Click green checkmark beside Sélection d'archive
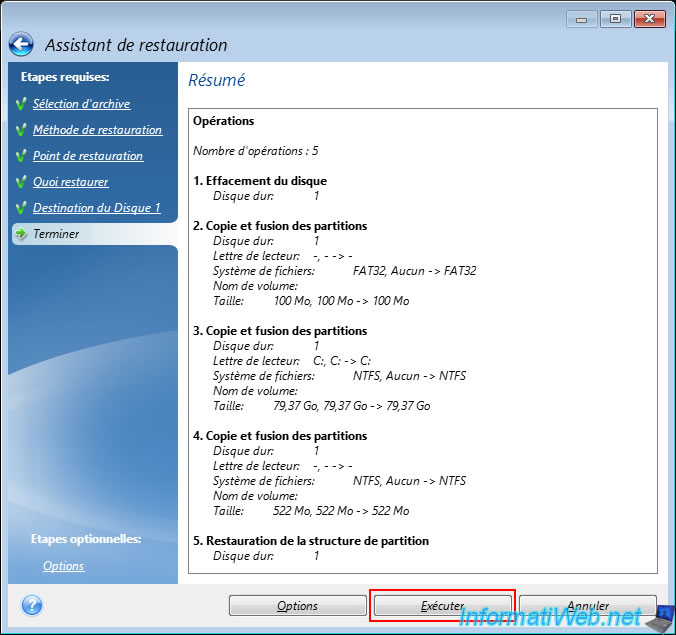The height and width of the screenshot is (635, 676). [x=21, y=104]
